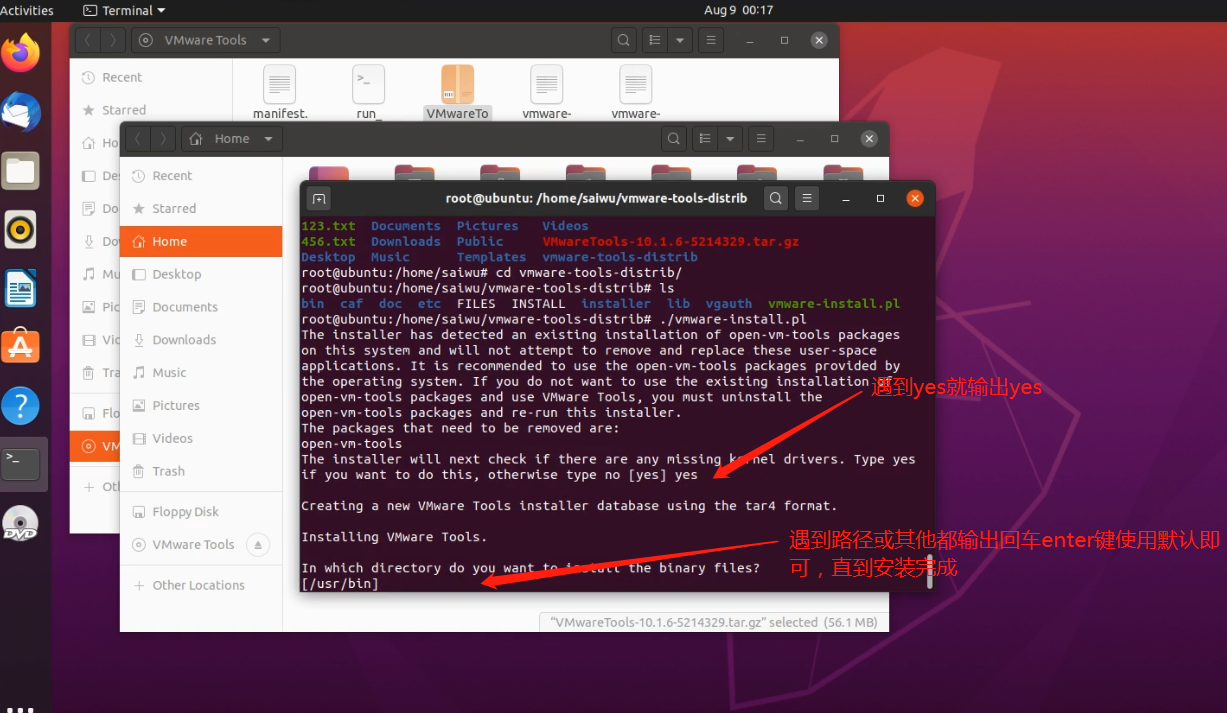Launch Thunderbird mail from the dock
This screenshot has width=1227, height=713.
pyautogui.click(x=21, y=111)
